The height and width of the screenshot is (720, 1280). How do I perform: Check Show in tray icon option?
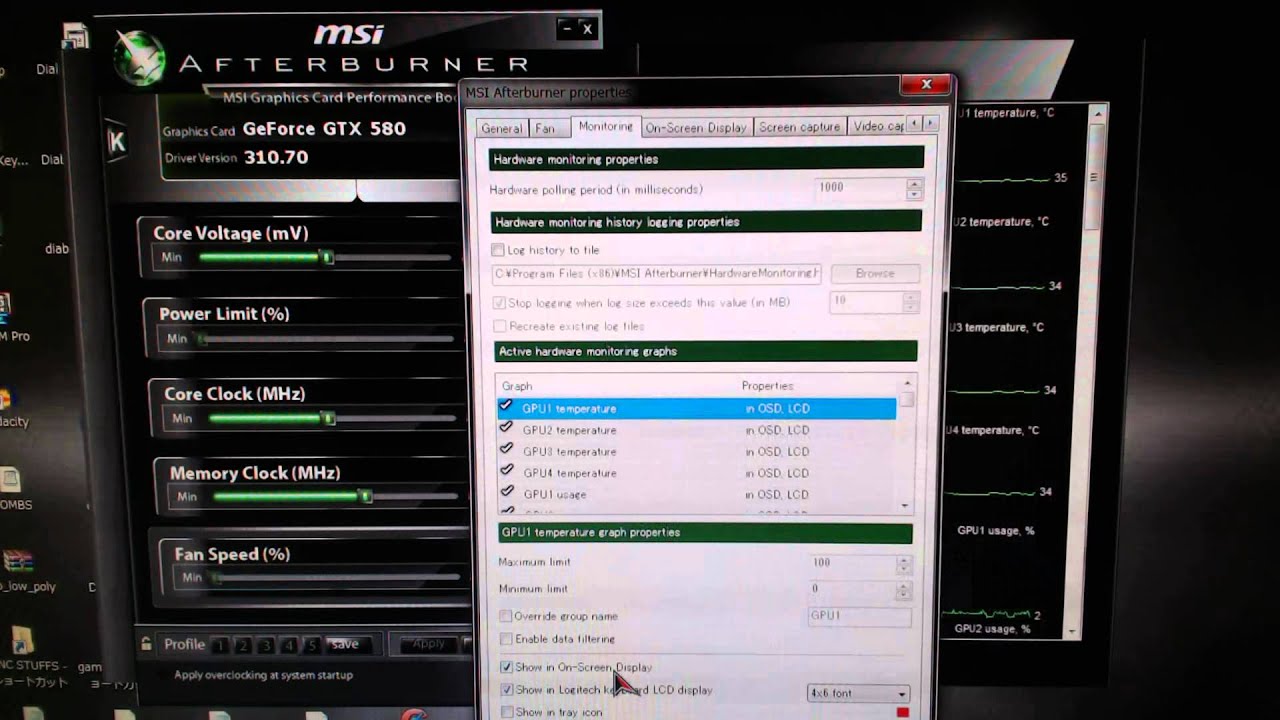507,712
